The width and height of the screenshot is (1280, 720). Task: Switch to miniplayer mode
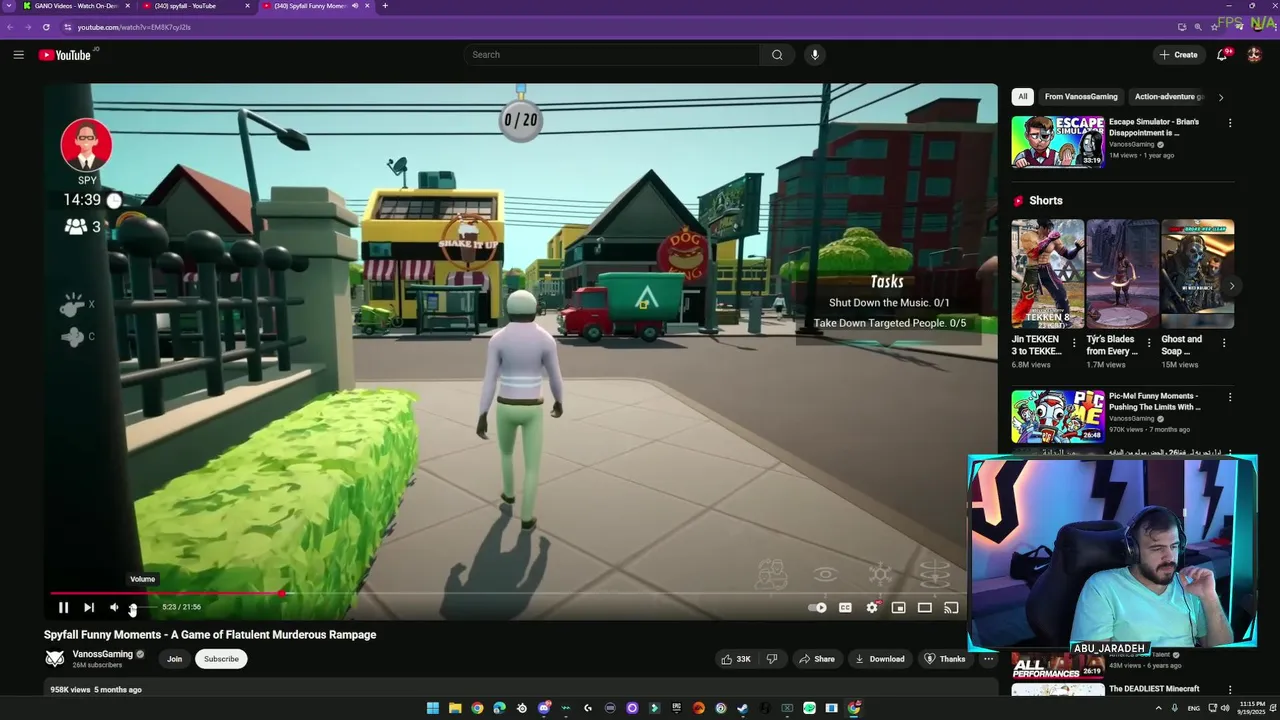[x=898, y=607]
